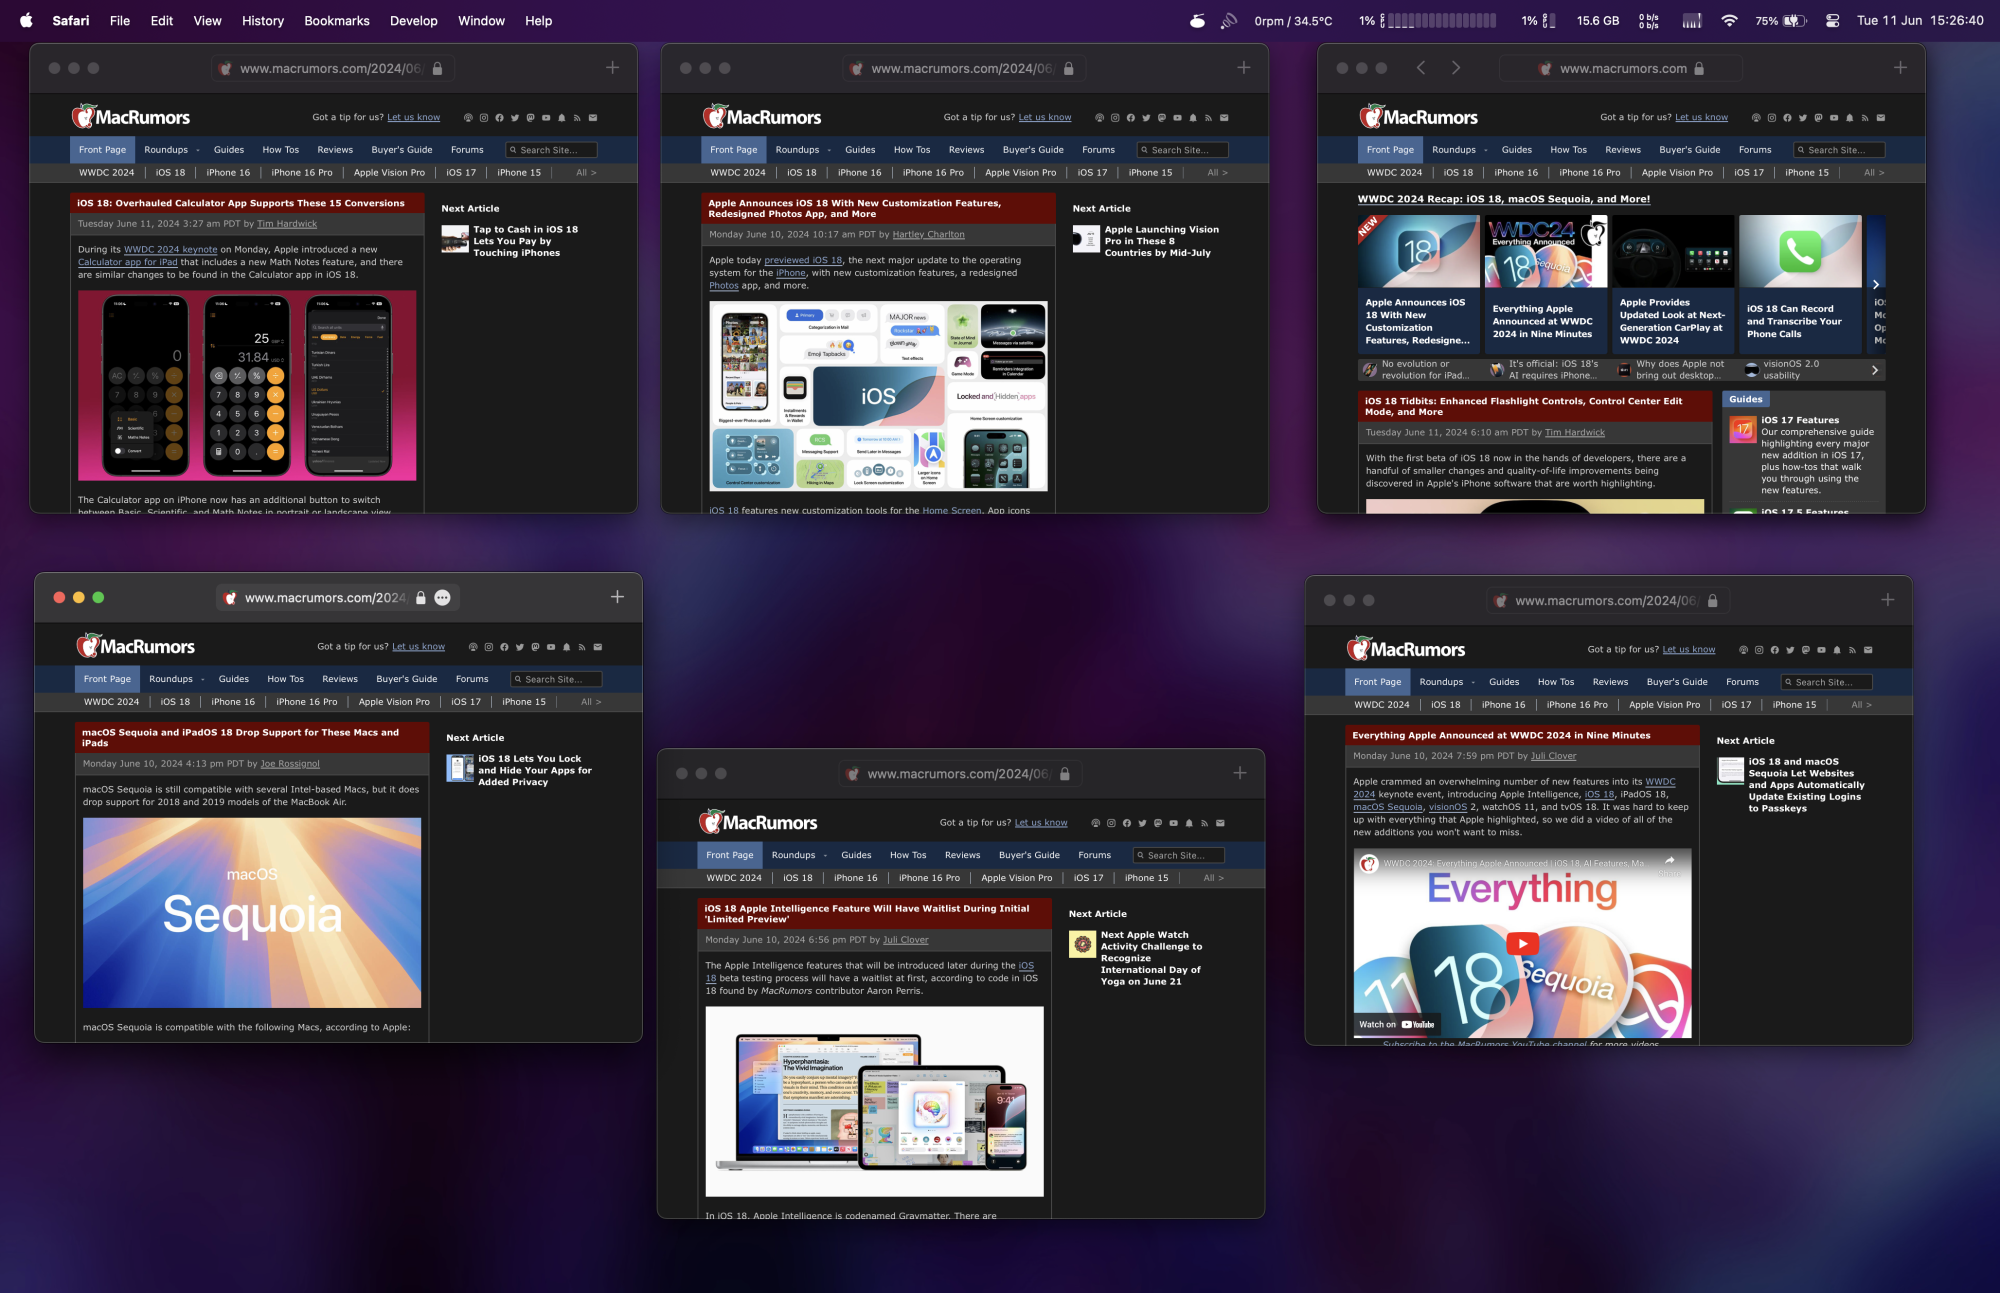Open Tim Hardwick author link in Calculator App article
2000x1293 pixels.
tap(287, 224)
